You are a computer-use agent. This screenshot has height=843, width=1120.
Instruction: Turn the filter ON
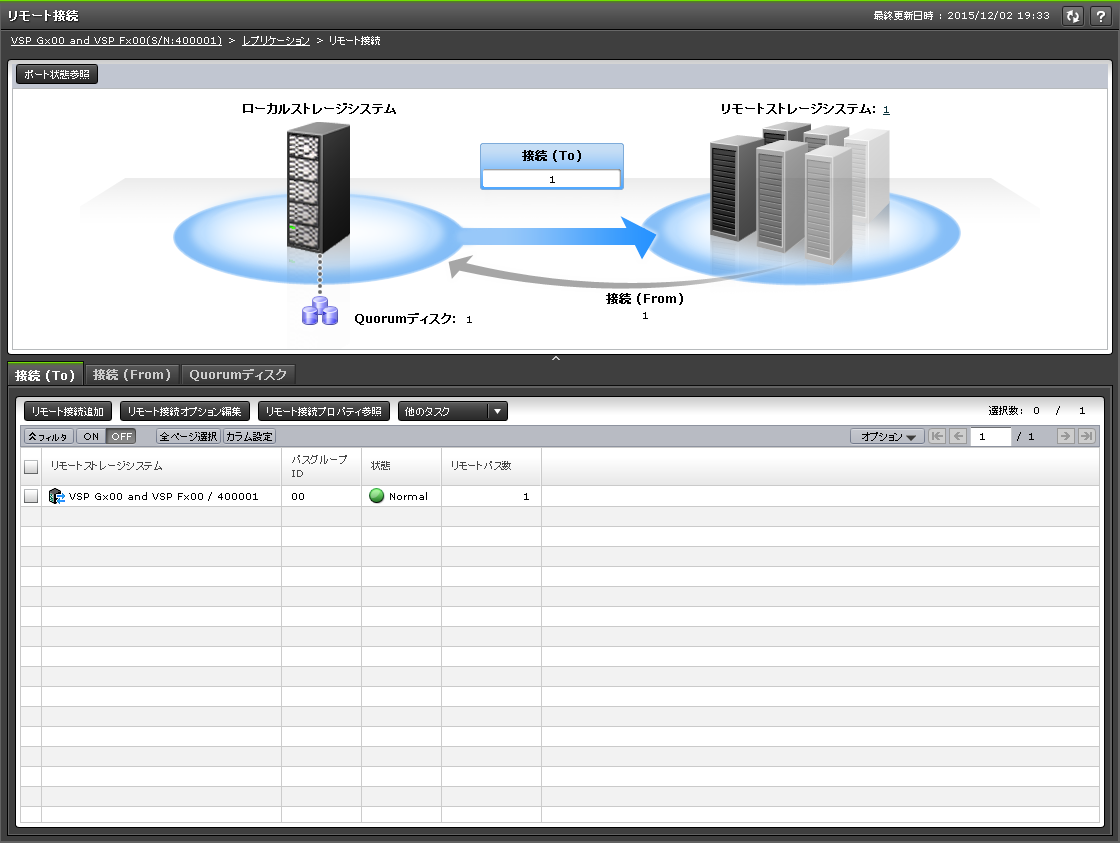pos(91,436)
